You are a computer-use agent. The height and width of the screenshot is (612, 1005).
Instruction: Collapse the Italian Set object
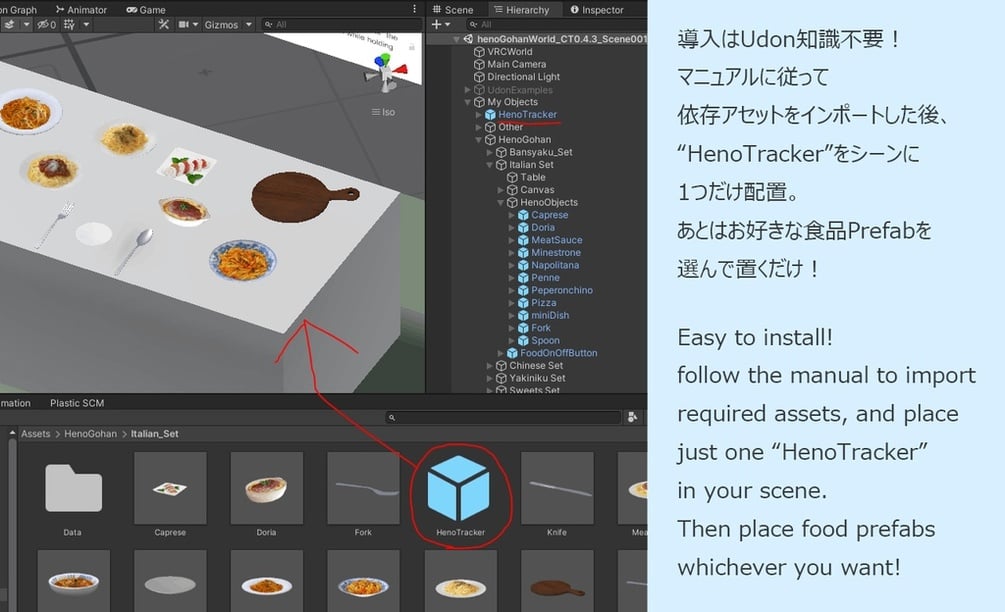[x=490, y=165]
